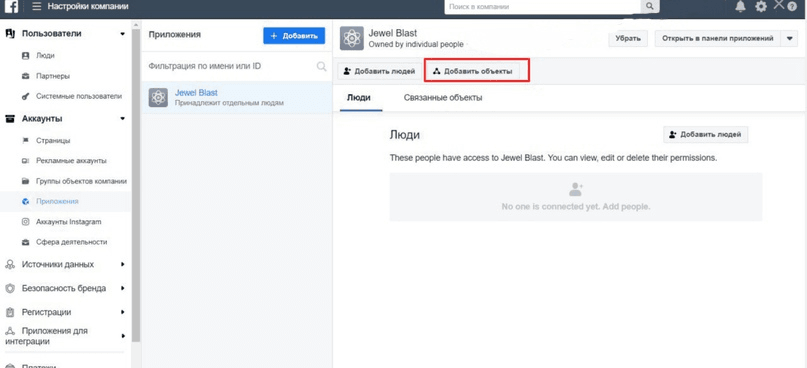
Task: Click the search magnifier button in top bar
Action: (x=650, y=7)
